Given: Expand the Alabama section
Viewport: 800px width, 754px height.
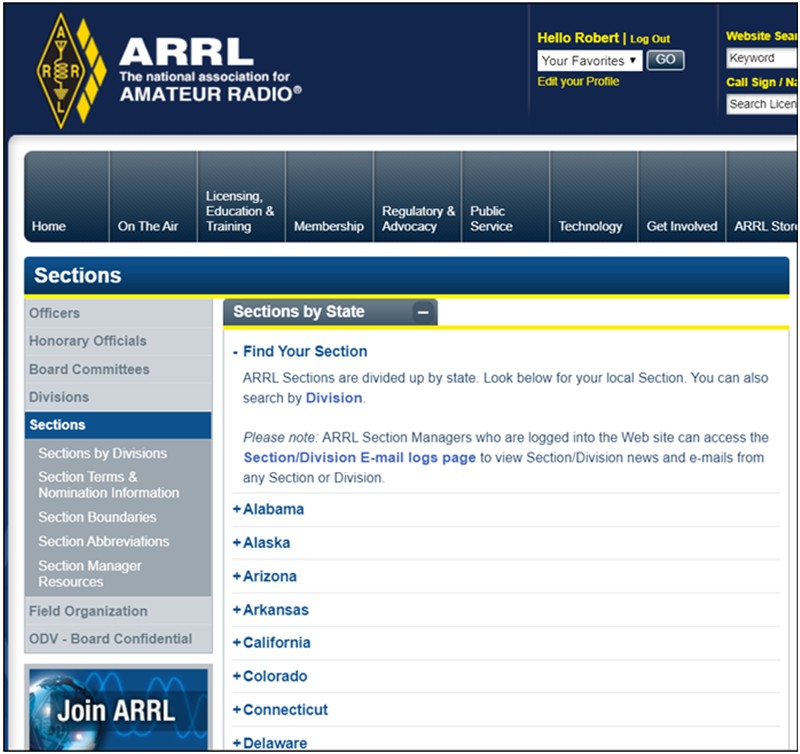Looking at the screenshot, I should (272, 509).
